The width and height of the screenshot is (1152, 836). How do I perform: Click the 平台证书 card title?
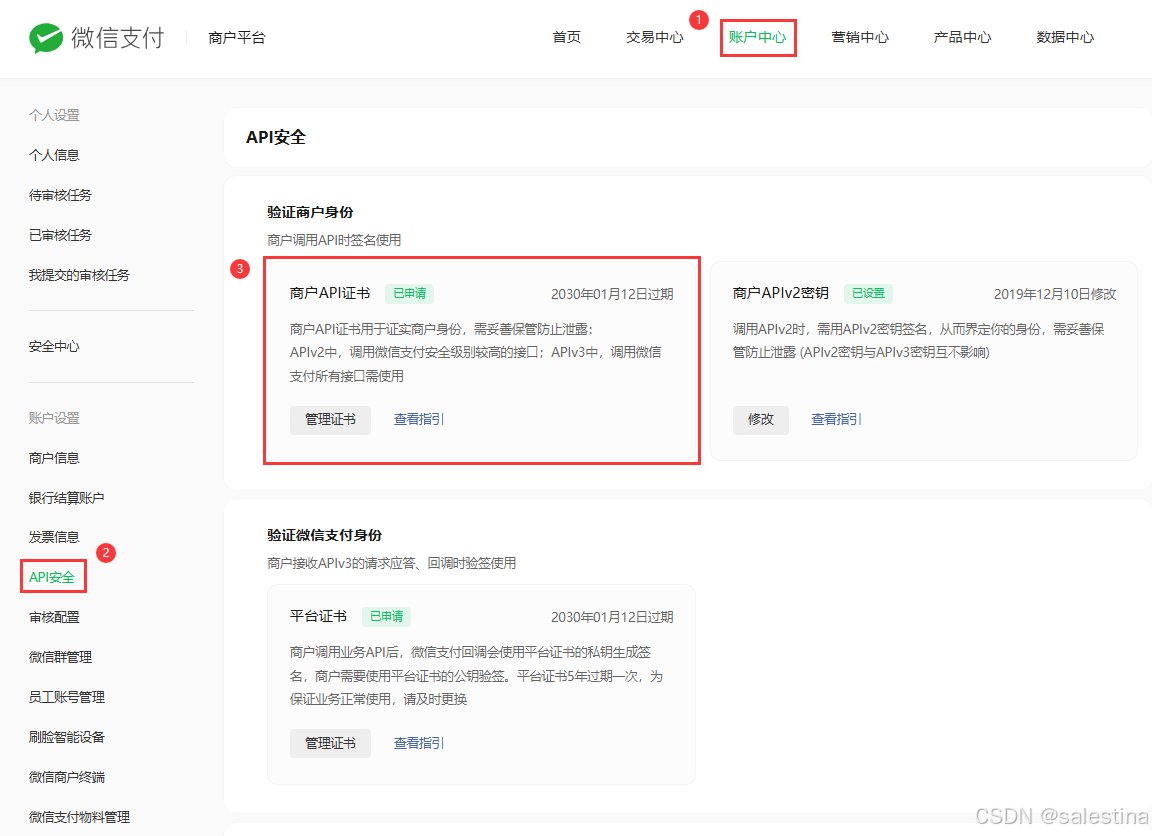click(318, 617)
